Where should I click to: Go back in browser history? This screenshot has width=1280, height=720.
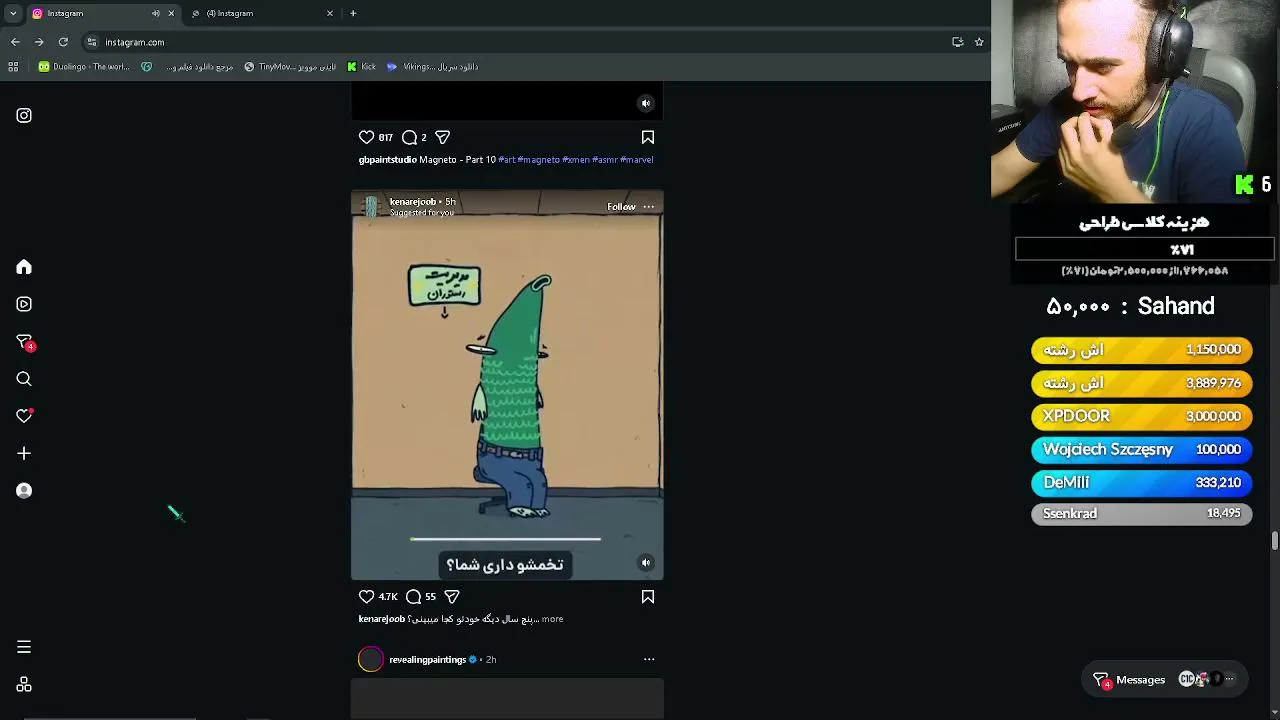[x=15, y=42]
